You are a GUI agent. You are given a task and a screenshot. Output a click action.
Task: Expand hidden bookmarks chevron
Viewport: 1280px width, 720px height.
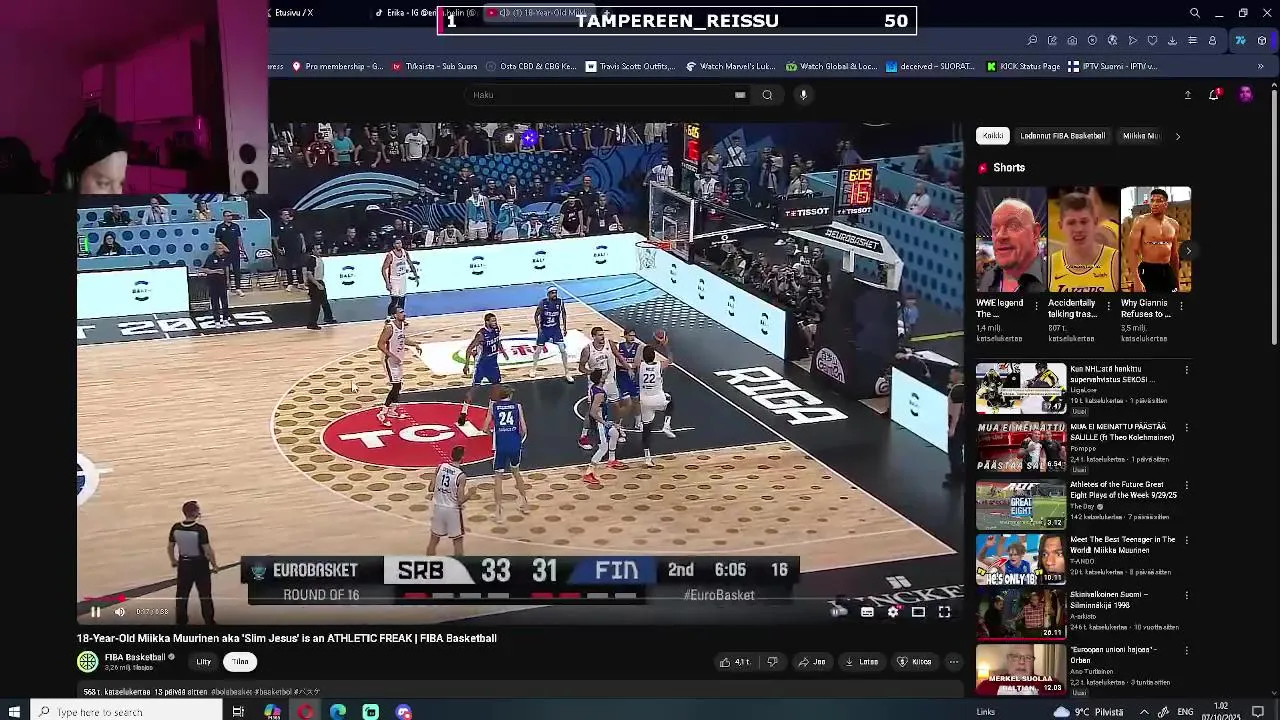[x=1260, y=67]
